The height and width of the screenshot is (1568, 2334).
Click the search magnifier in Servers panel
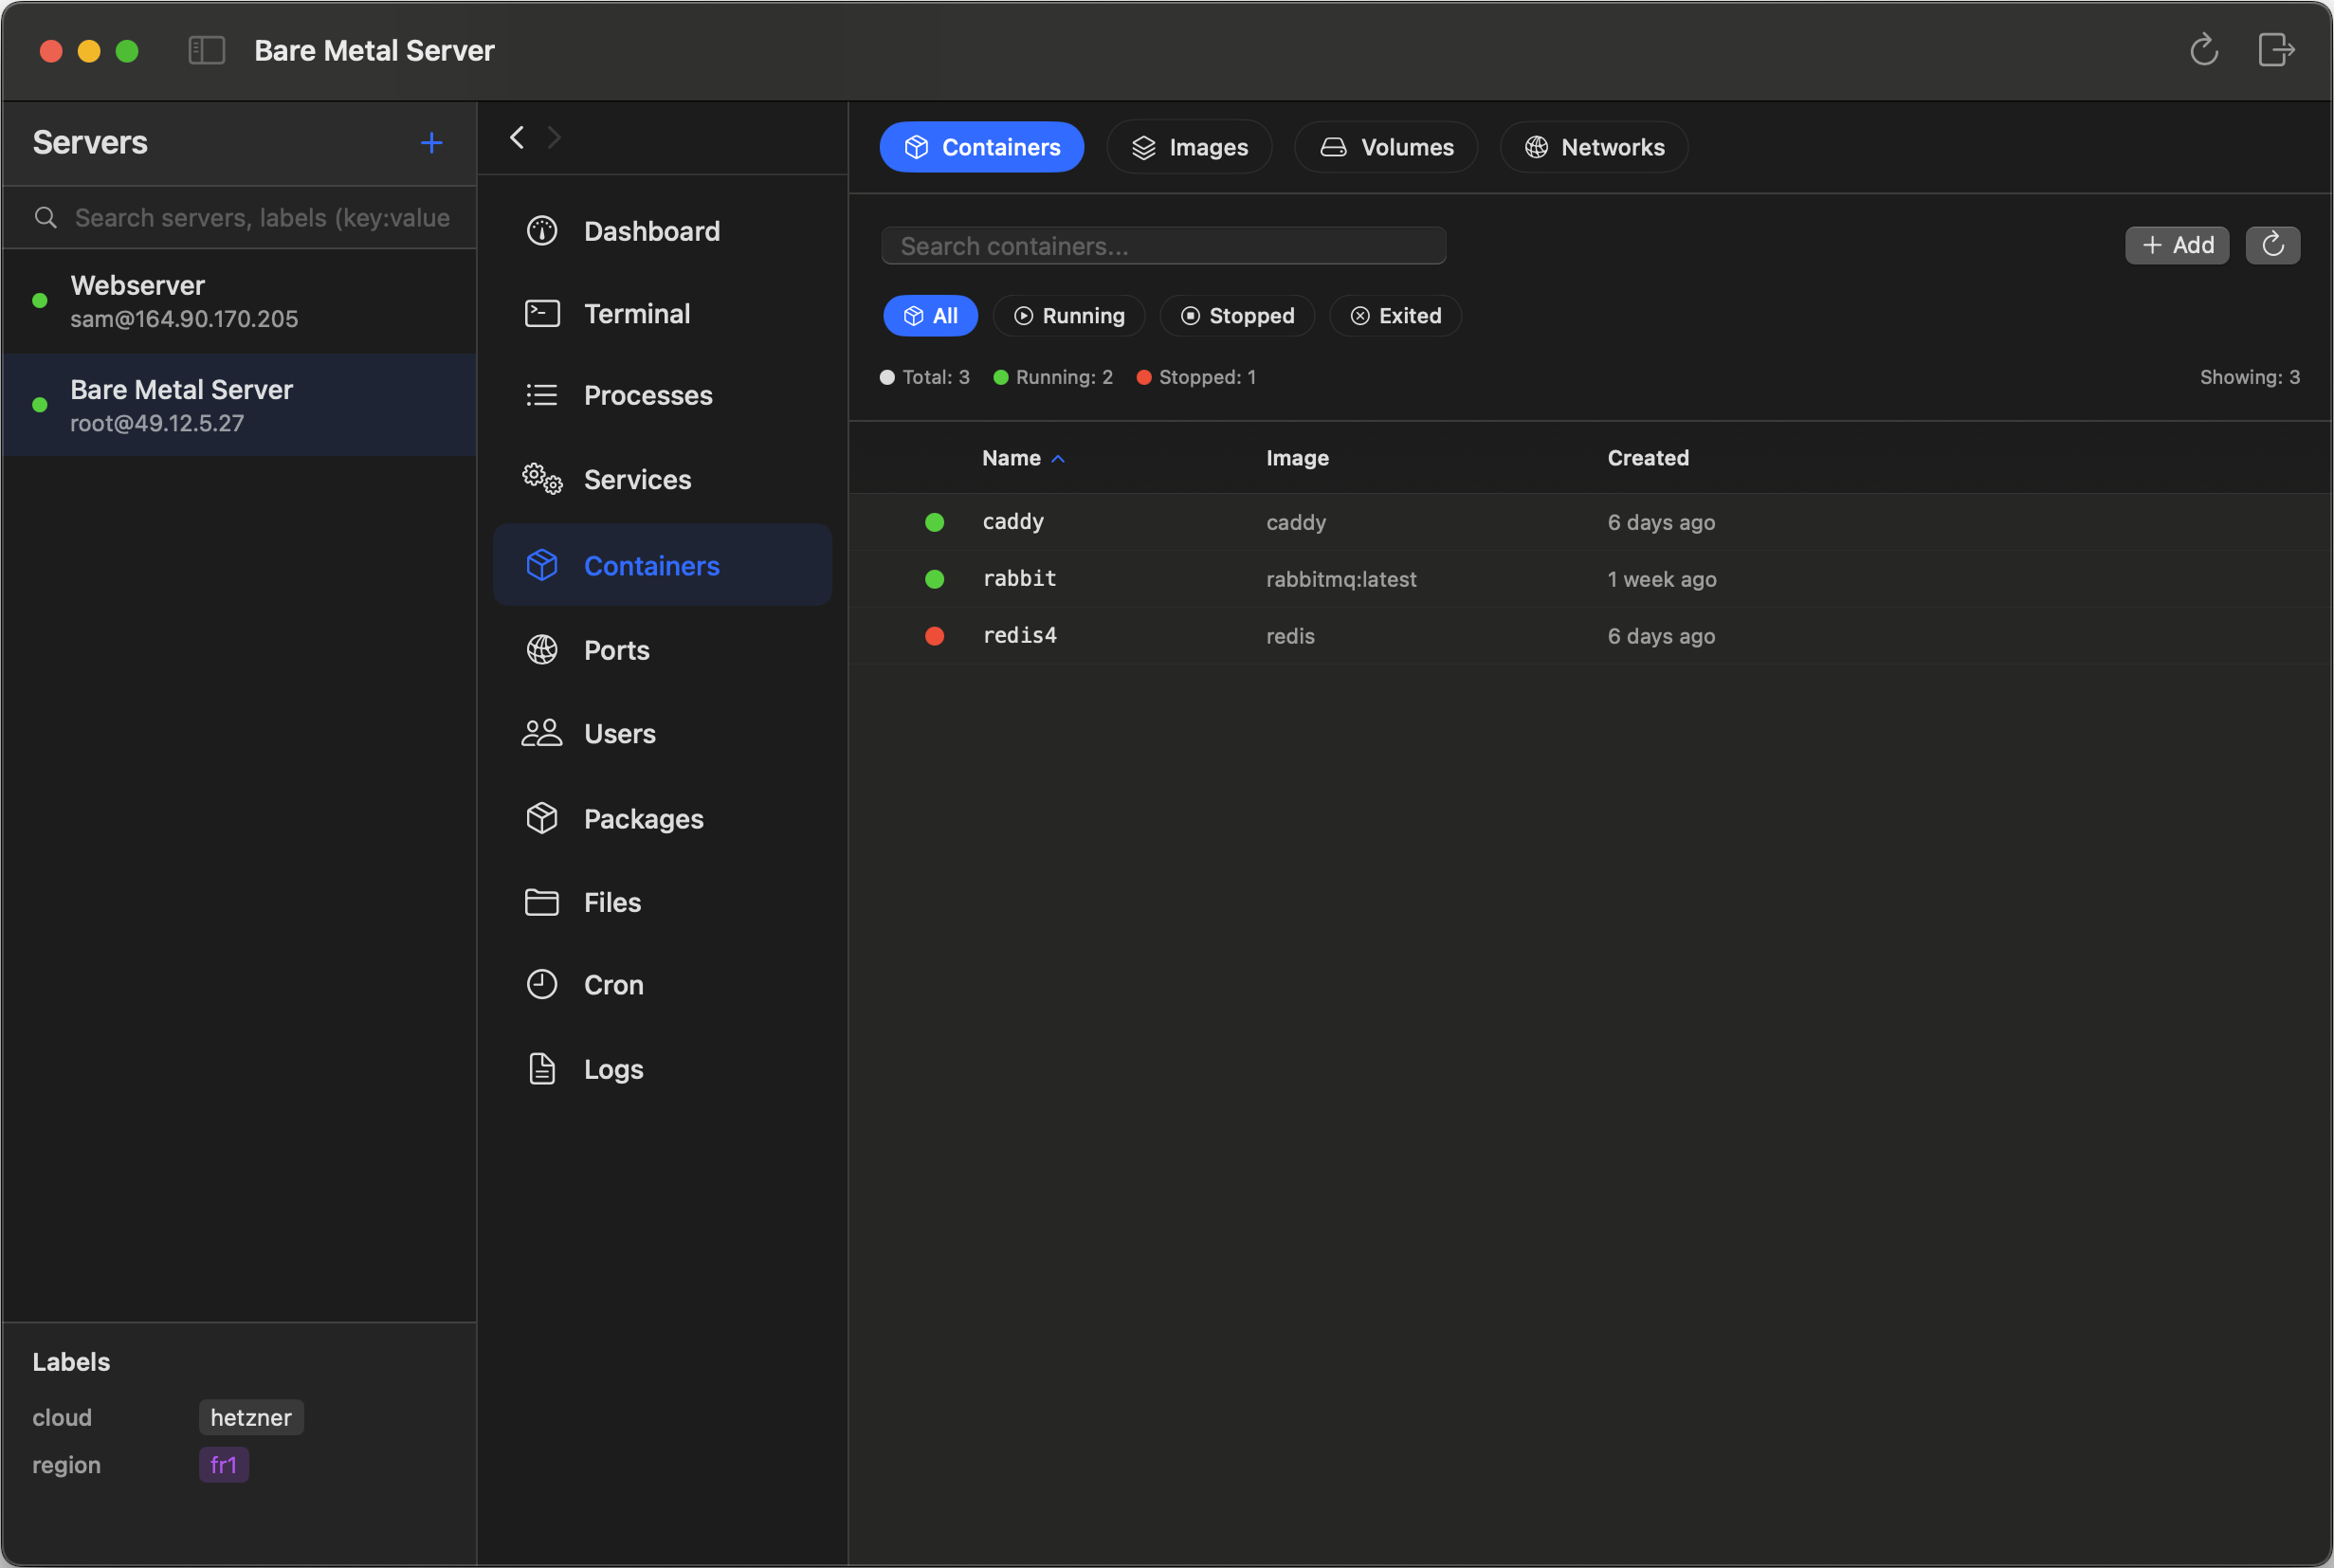[45, 218]
